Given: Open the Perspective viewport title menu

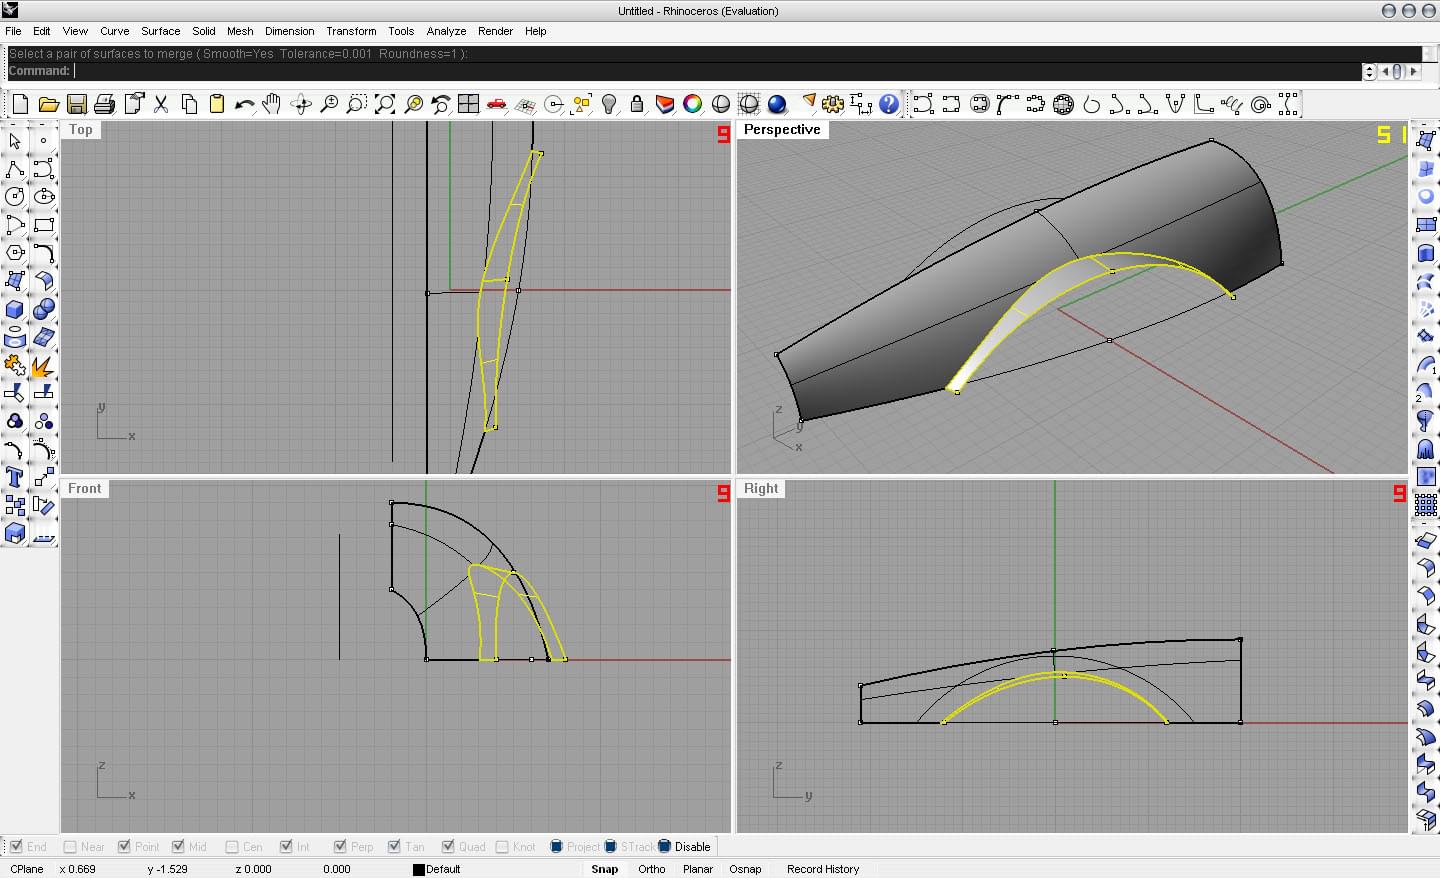Looking at the screenshot, I should coord(782,130).
